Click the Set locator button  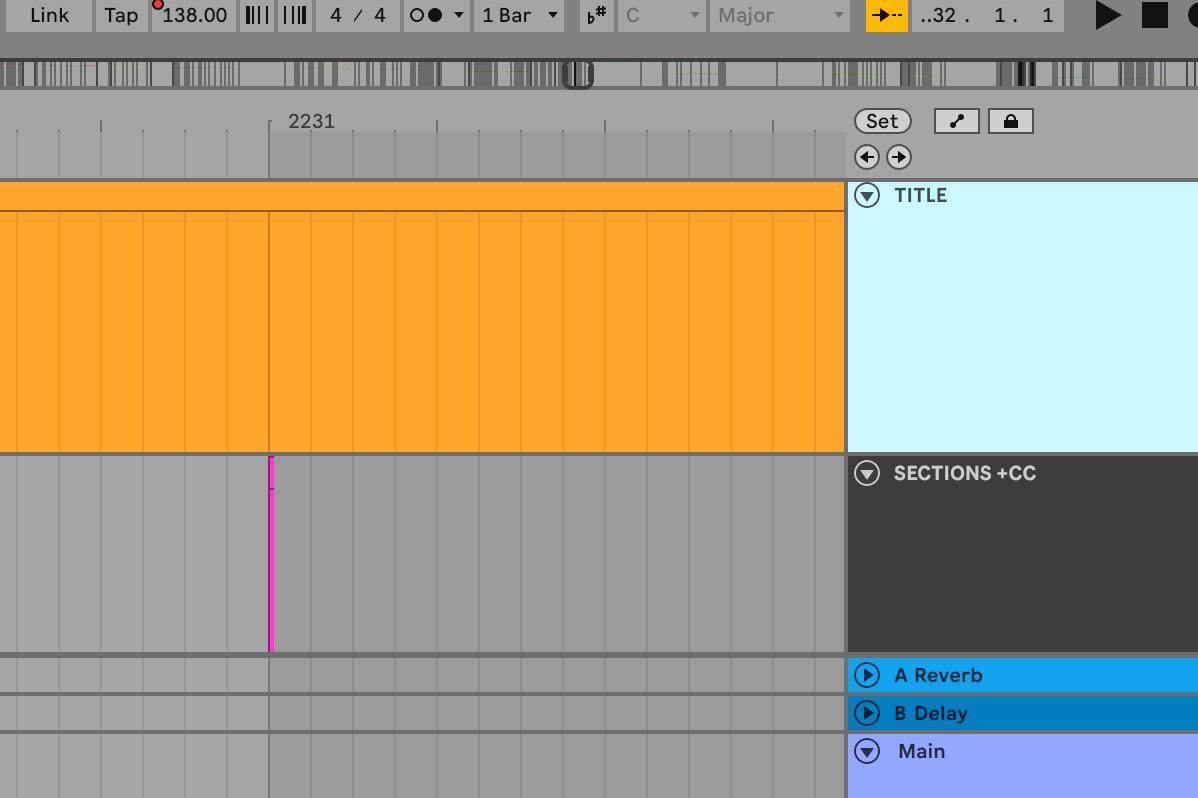pos(882,121)
